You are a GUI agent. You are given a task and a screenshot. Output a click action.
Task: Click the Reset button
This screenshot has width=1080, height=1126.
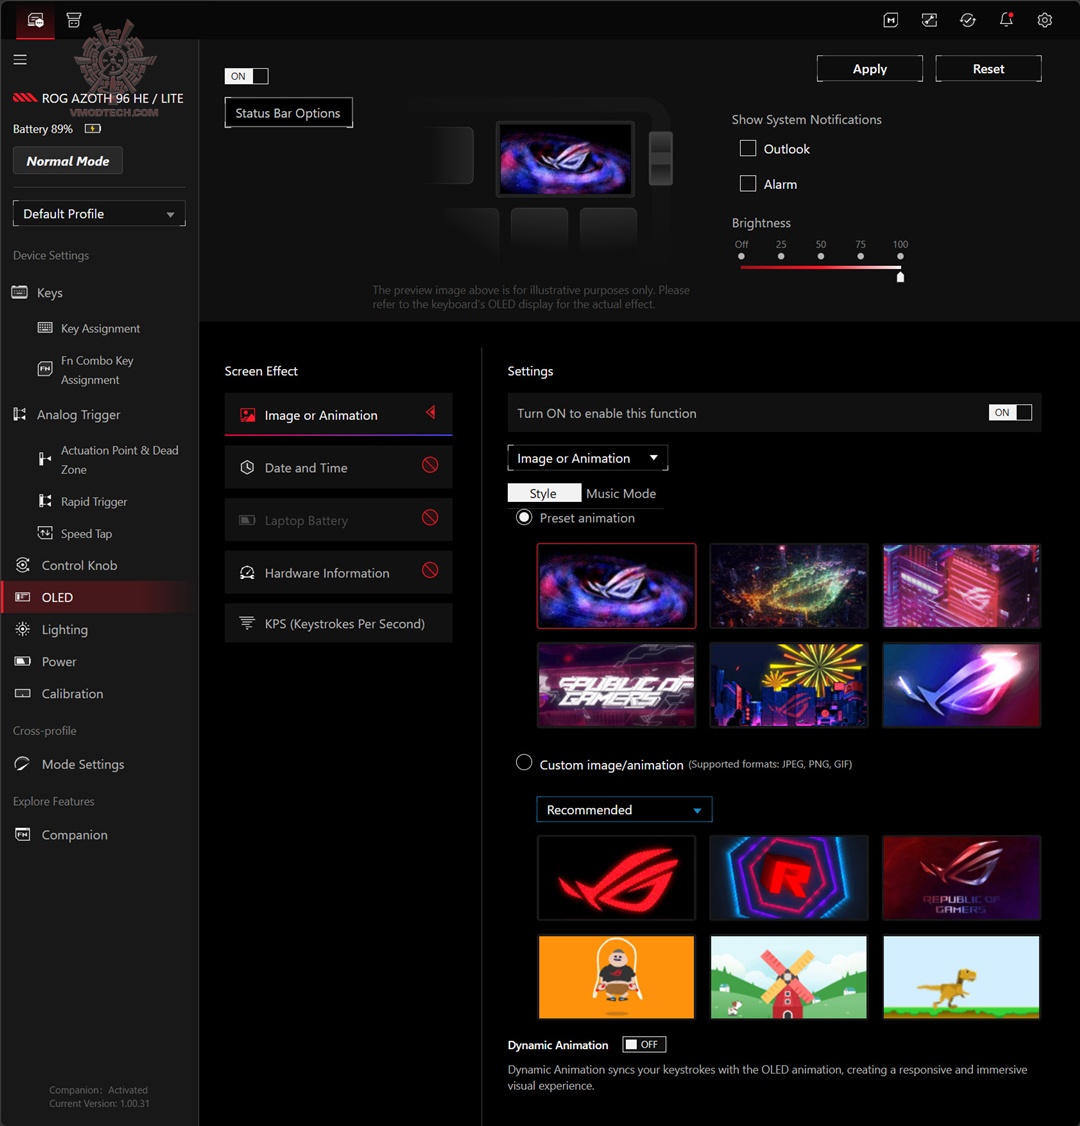[x=988, y=69]
